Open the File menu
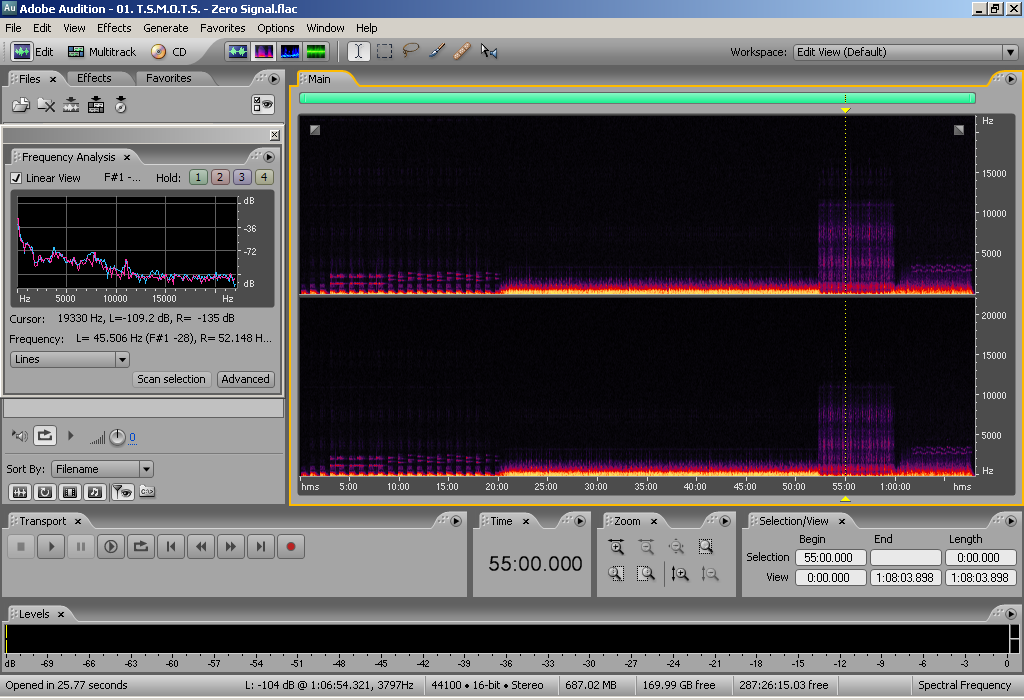Screen dimensions: 1024x700 tap(13, 28)
